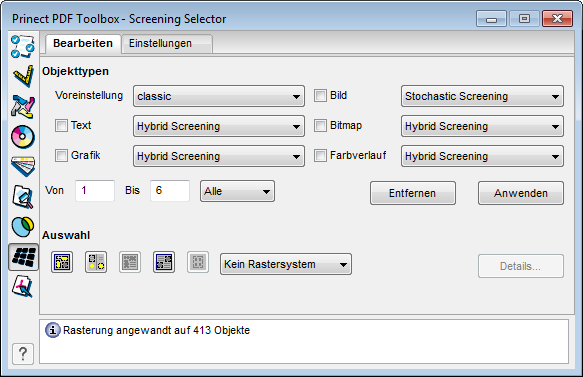Maximize the Screening Selector window
The height and width of the screenshot is (377, 583).
524,19
